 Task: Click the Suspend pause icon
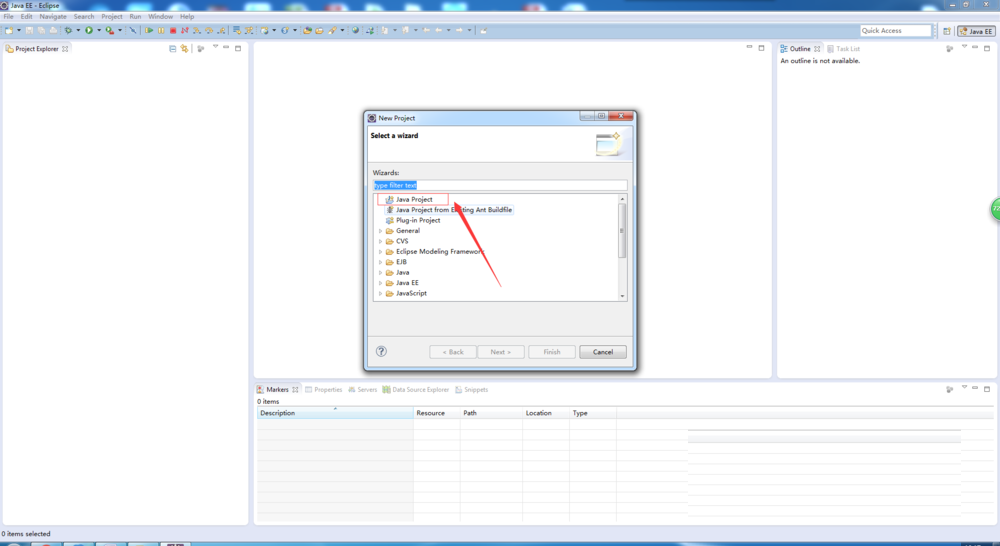point(161,31)
